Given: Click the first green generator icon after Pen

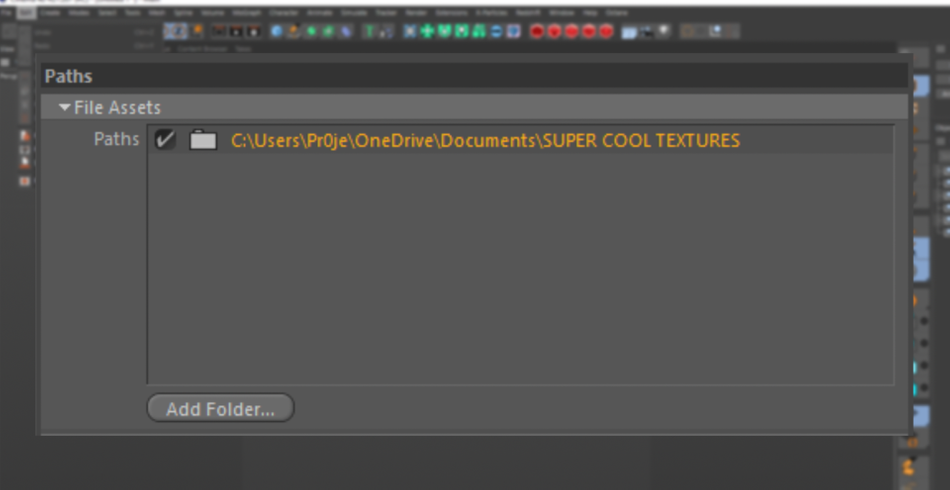Looking at the screenshot, I should (x=311, y=31).
